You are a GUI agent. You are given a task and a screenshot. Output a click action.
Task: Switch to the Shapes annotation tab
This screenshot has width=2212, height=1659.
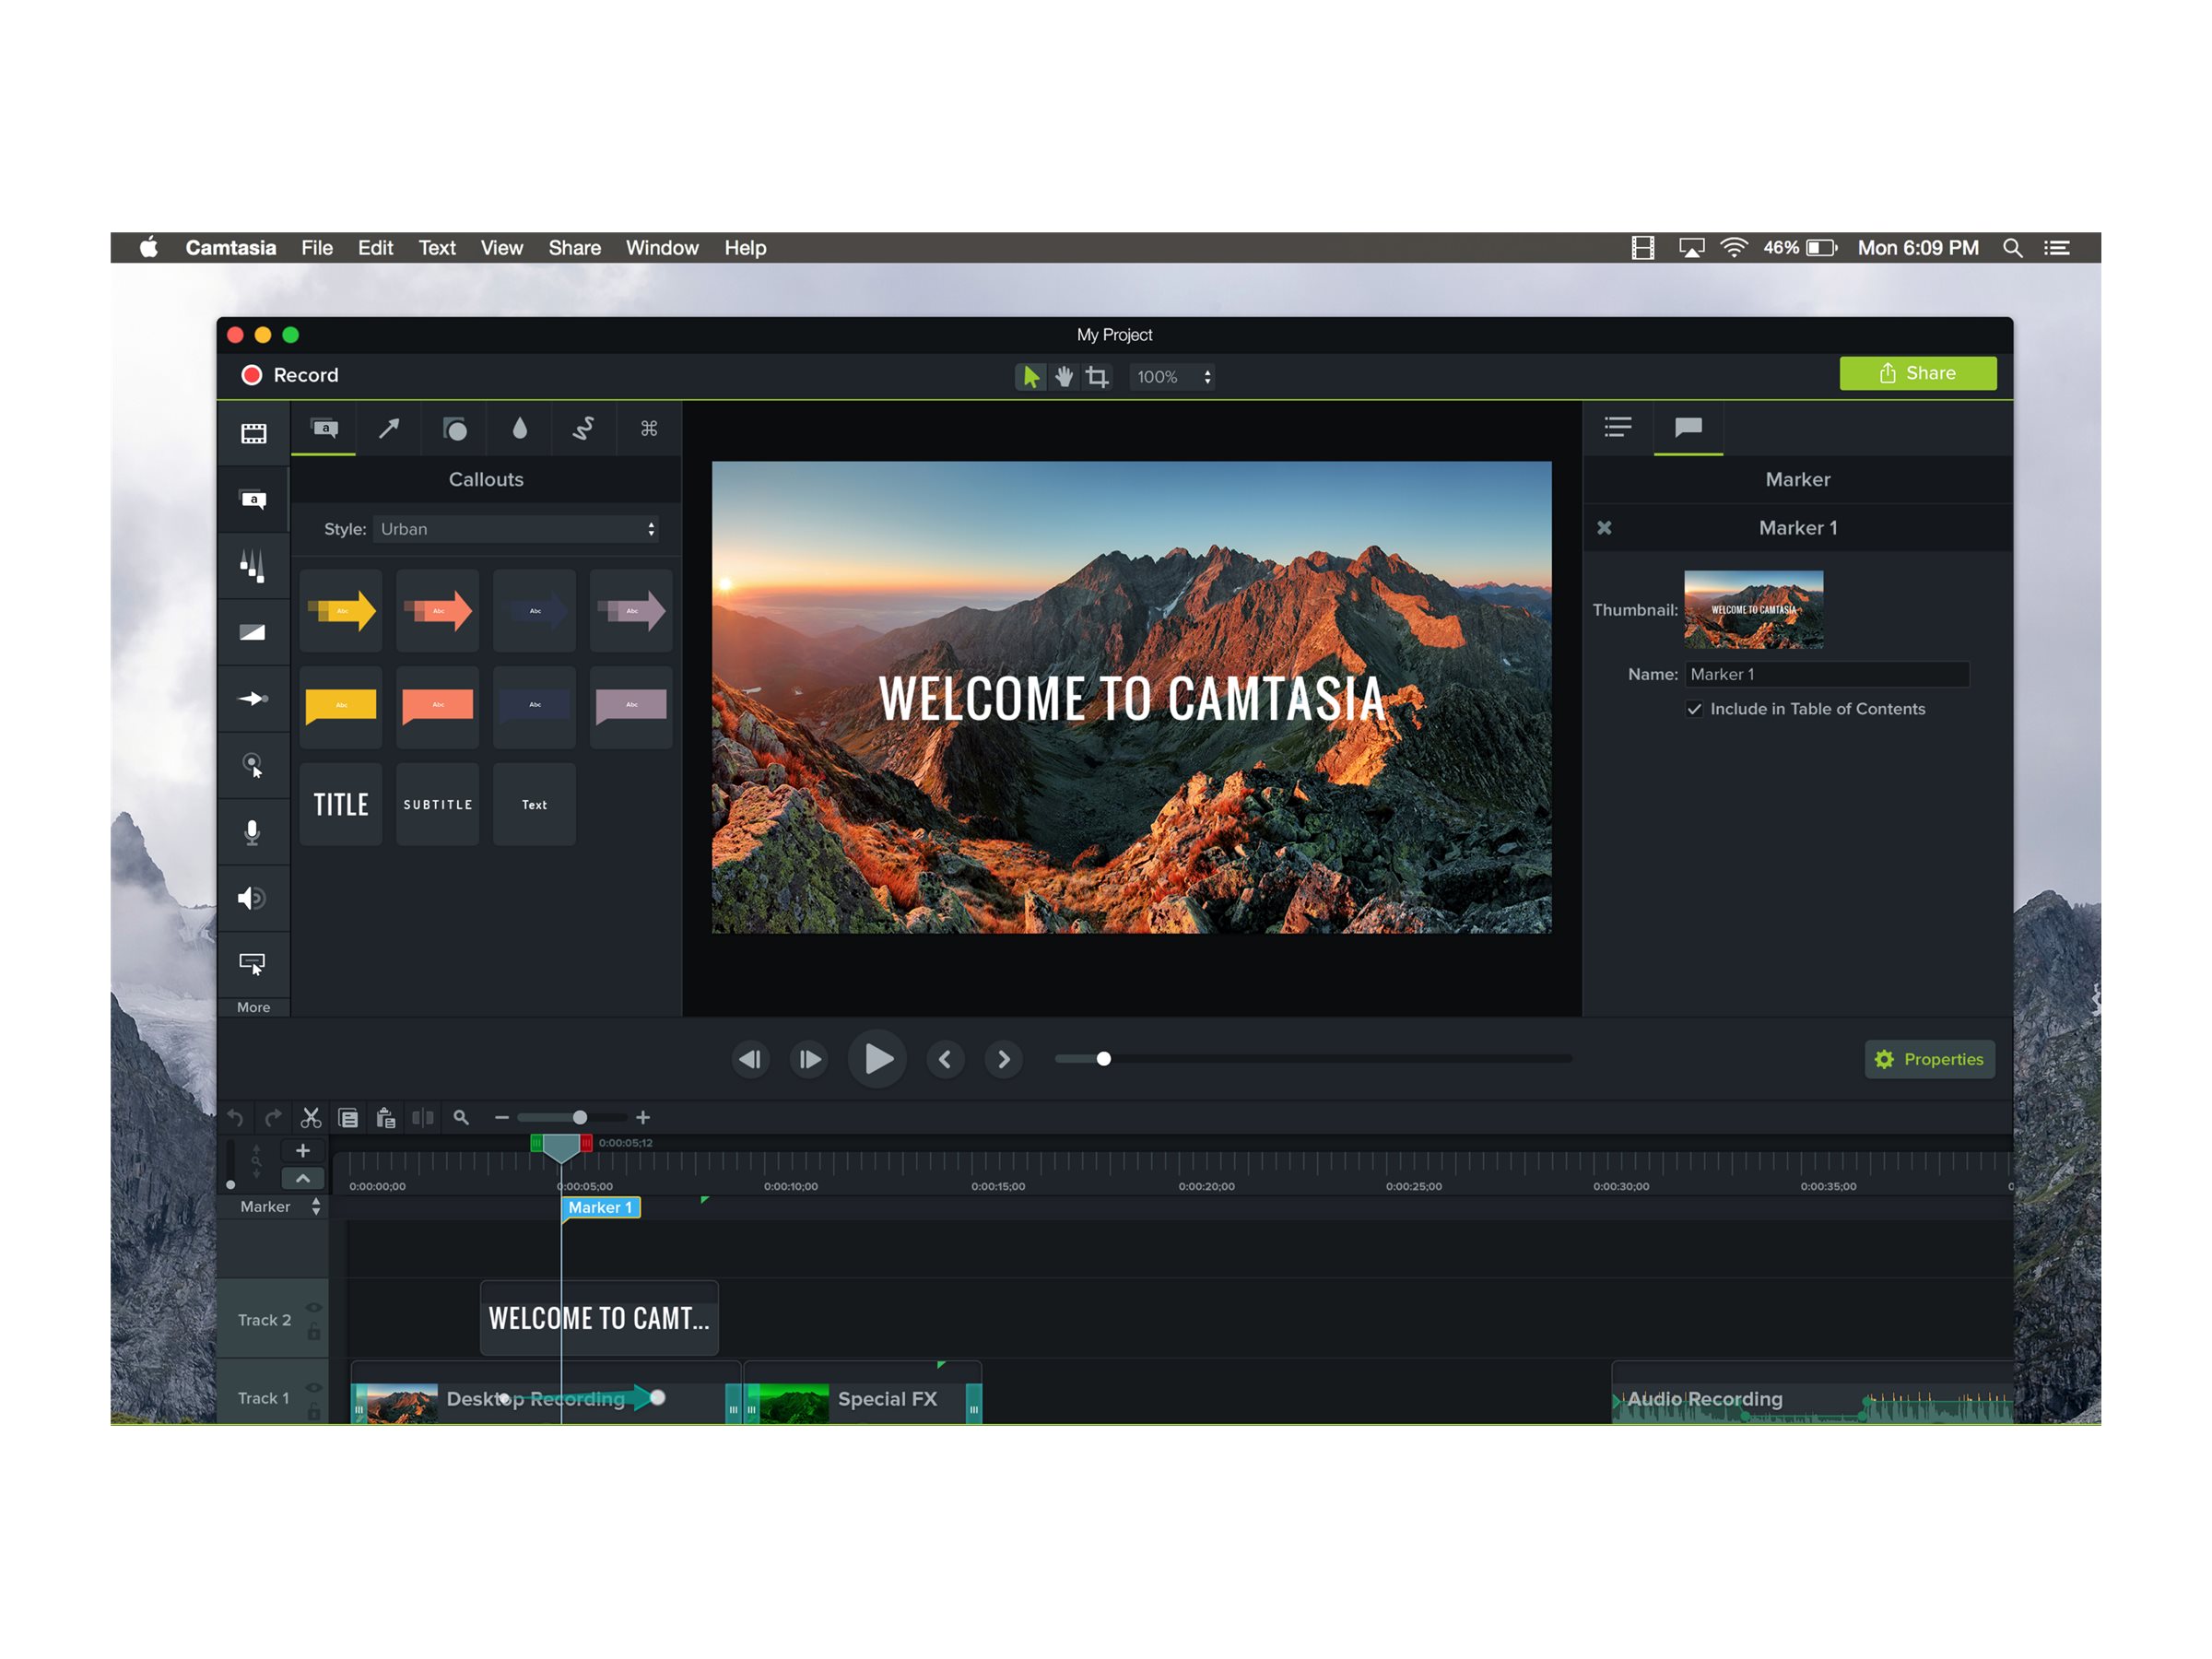tap(454, 429)
